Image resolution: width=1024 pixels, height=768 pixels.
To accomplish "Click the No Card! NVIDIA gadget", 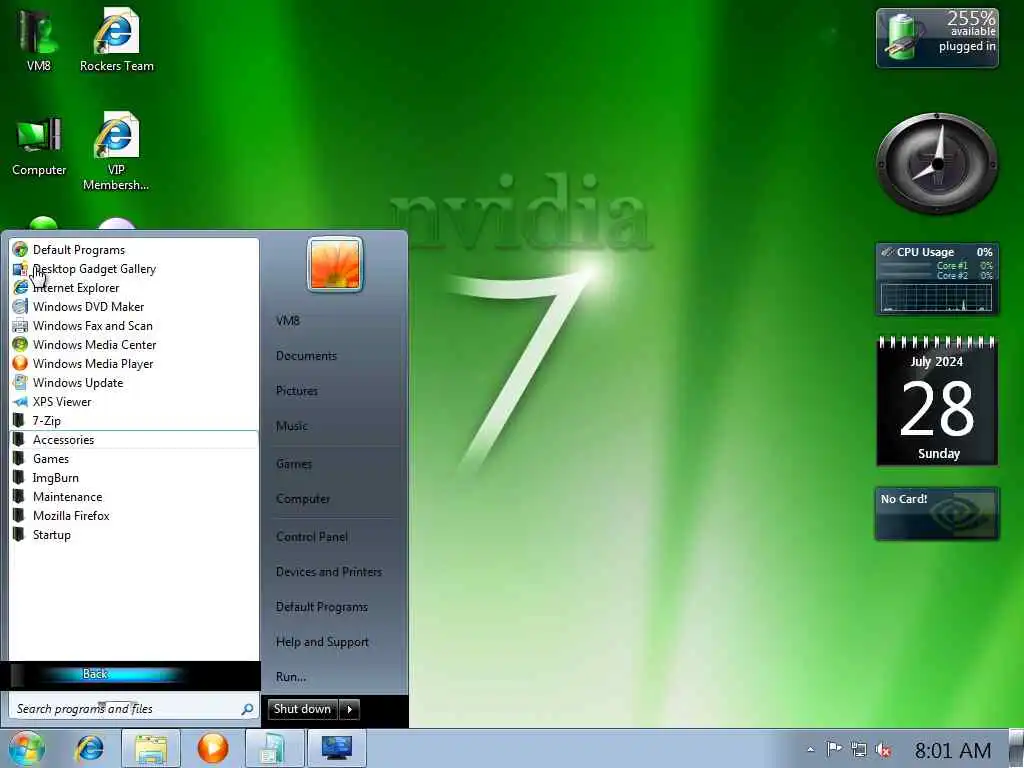I will tap(937, 513).
